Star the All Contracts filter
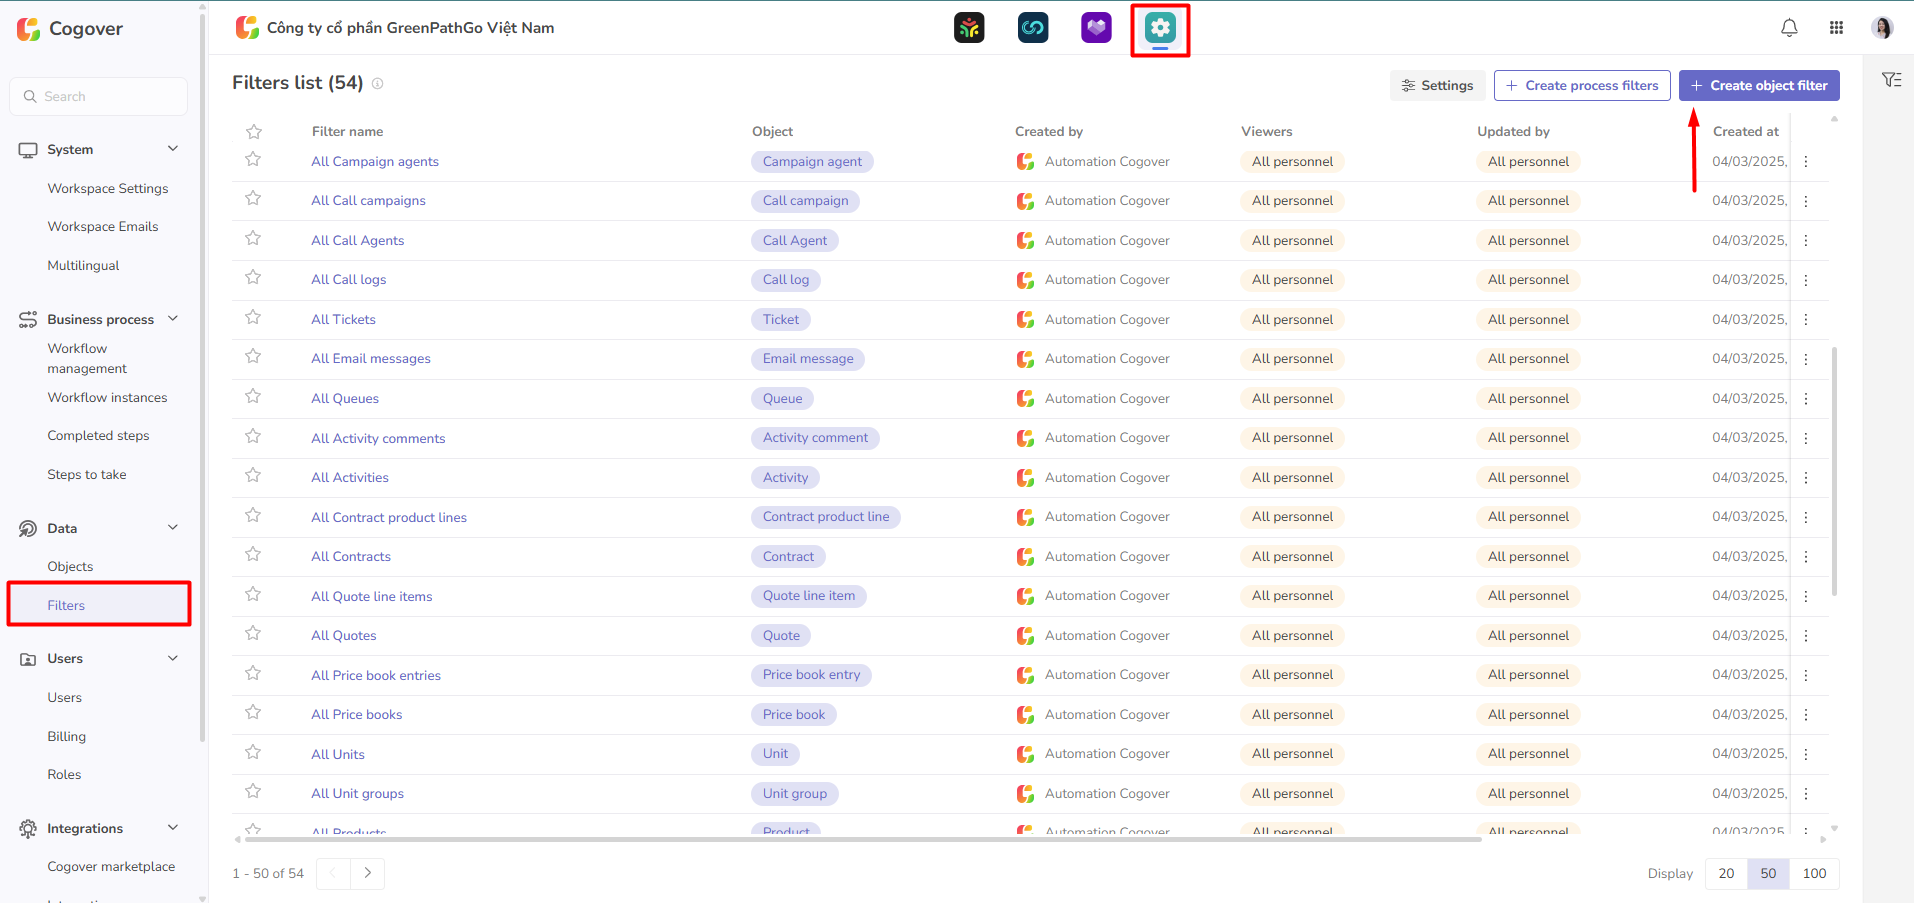The height and width of the screenshot is (903, 1914). click(253, 555)
